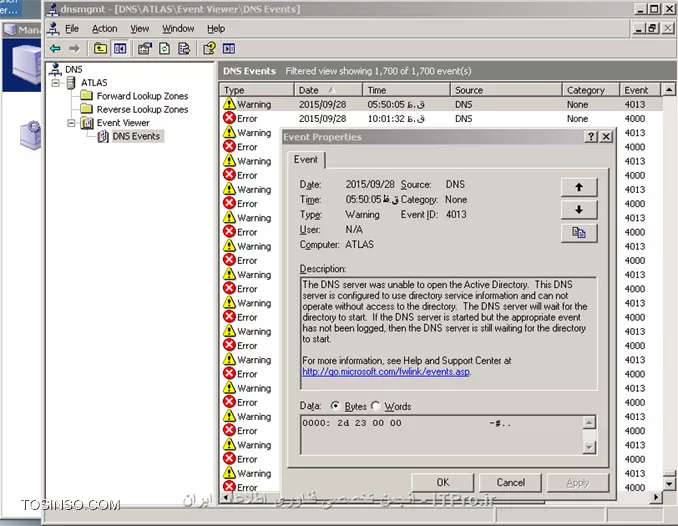Screen dimensions: 678x526
Task: Click the Event Properties help question mark
Action: [x=591, y=137]
